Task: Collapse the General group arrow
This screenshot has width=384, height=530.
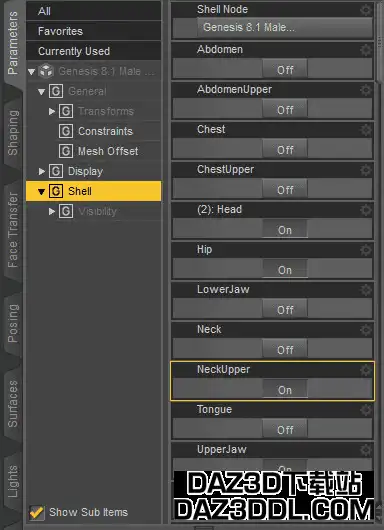Action: pyautogui.click(x=42, y=92)
